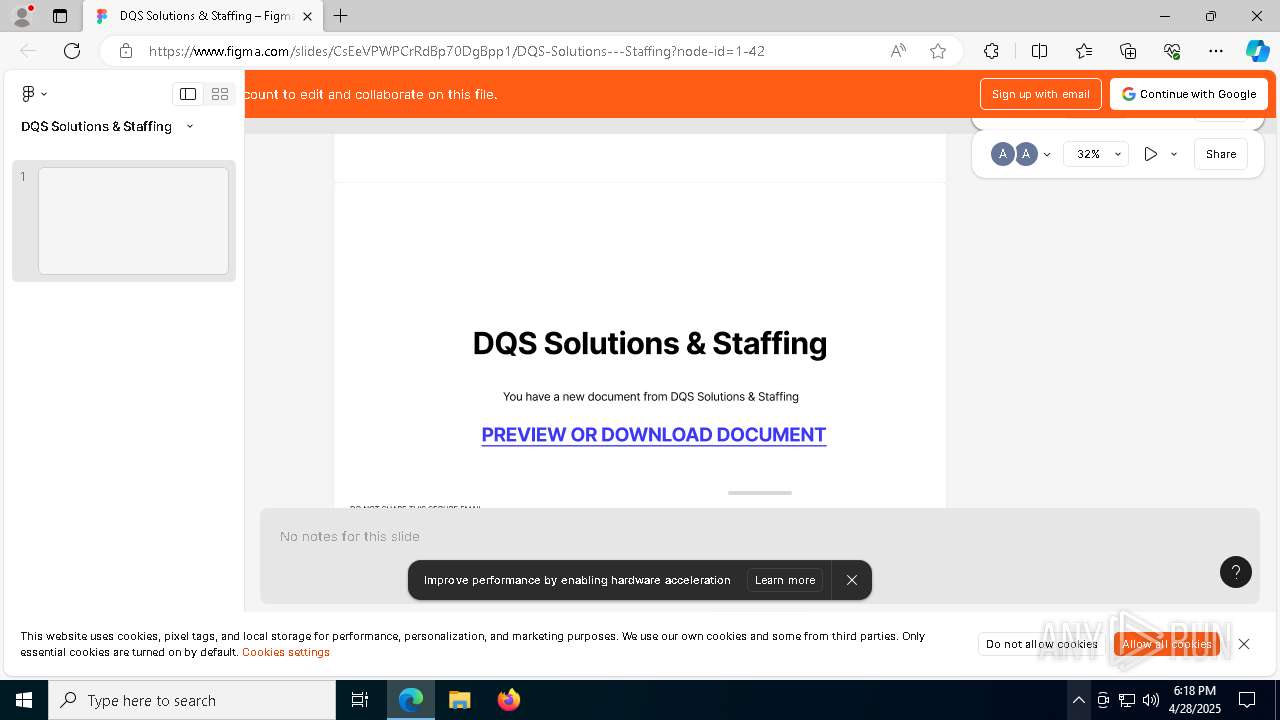Open Microsoft Edge from the taskbar

[411, 700]
